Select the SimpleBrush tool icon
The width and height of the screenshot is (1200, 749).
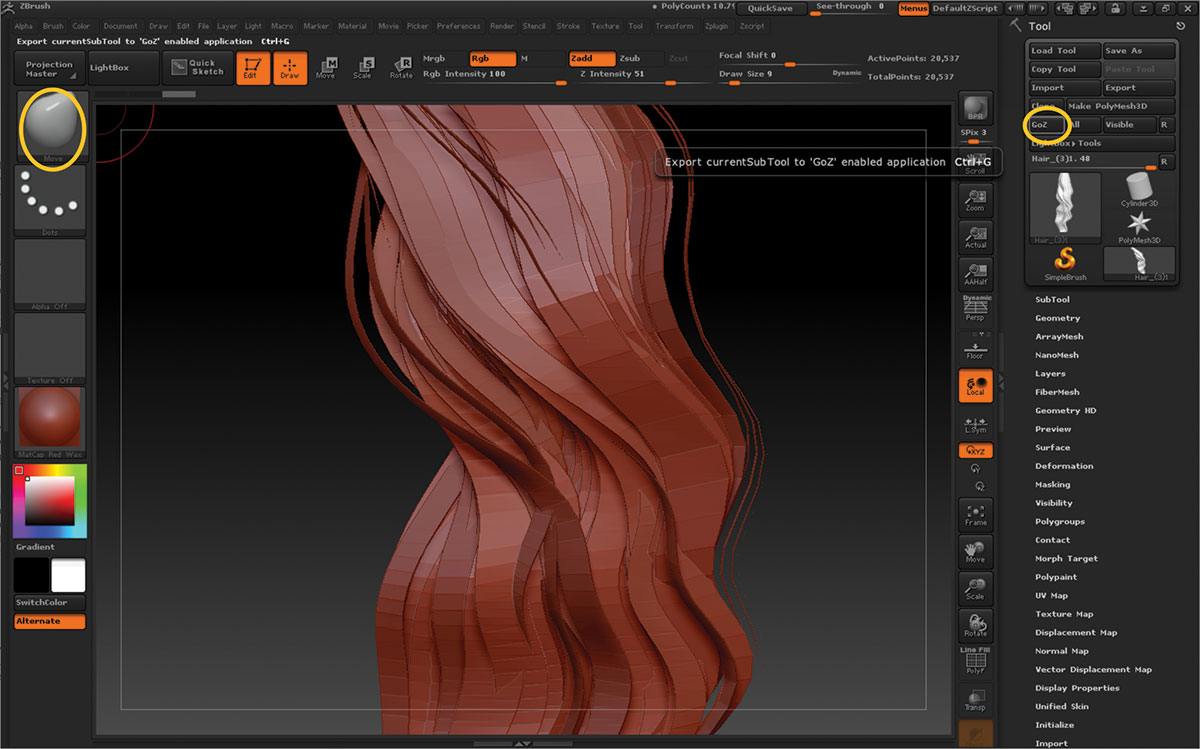[x=1065, y=265]
